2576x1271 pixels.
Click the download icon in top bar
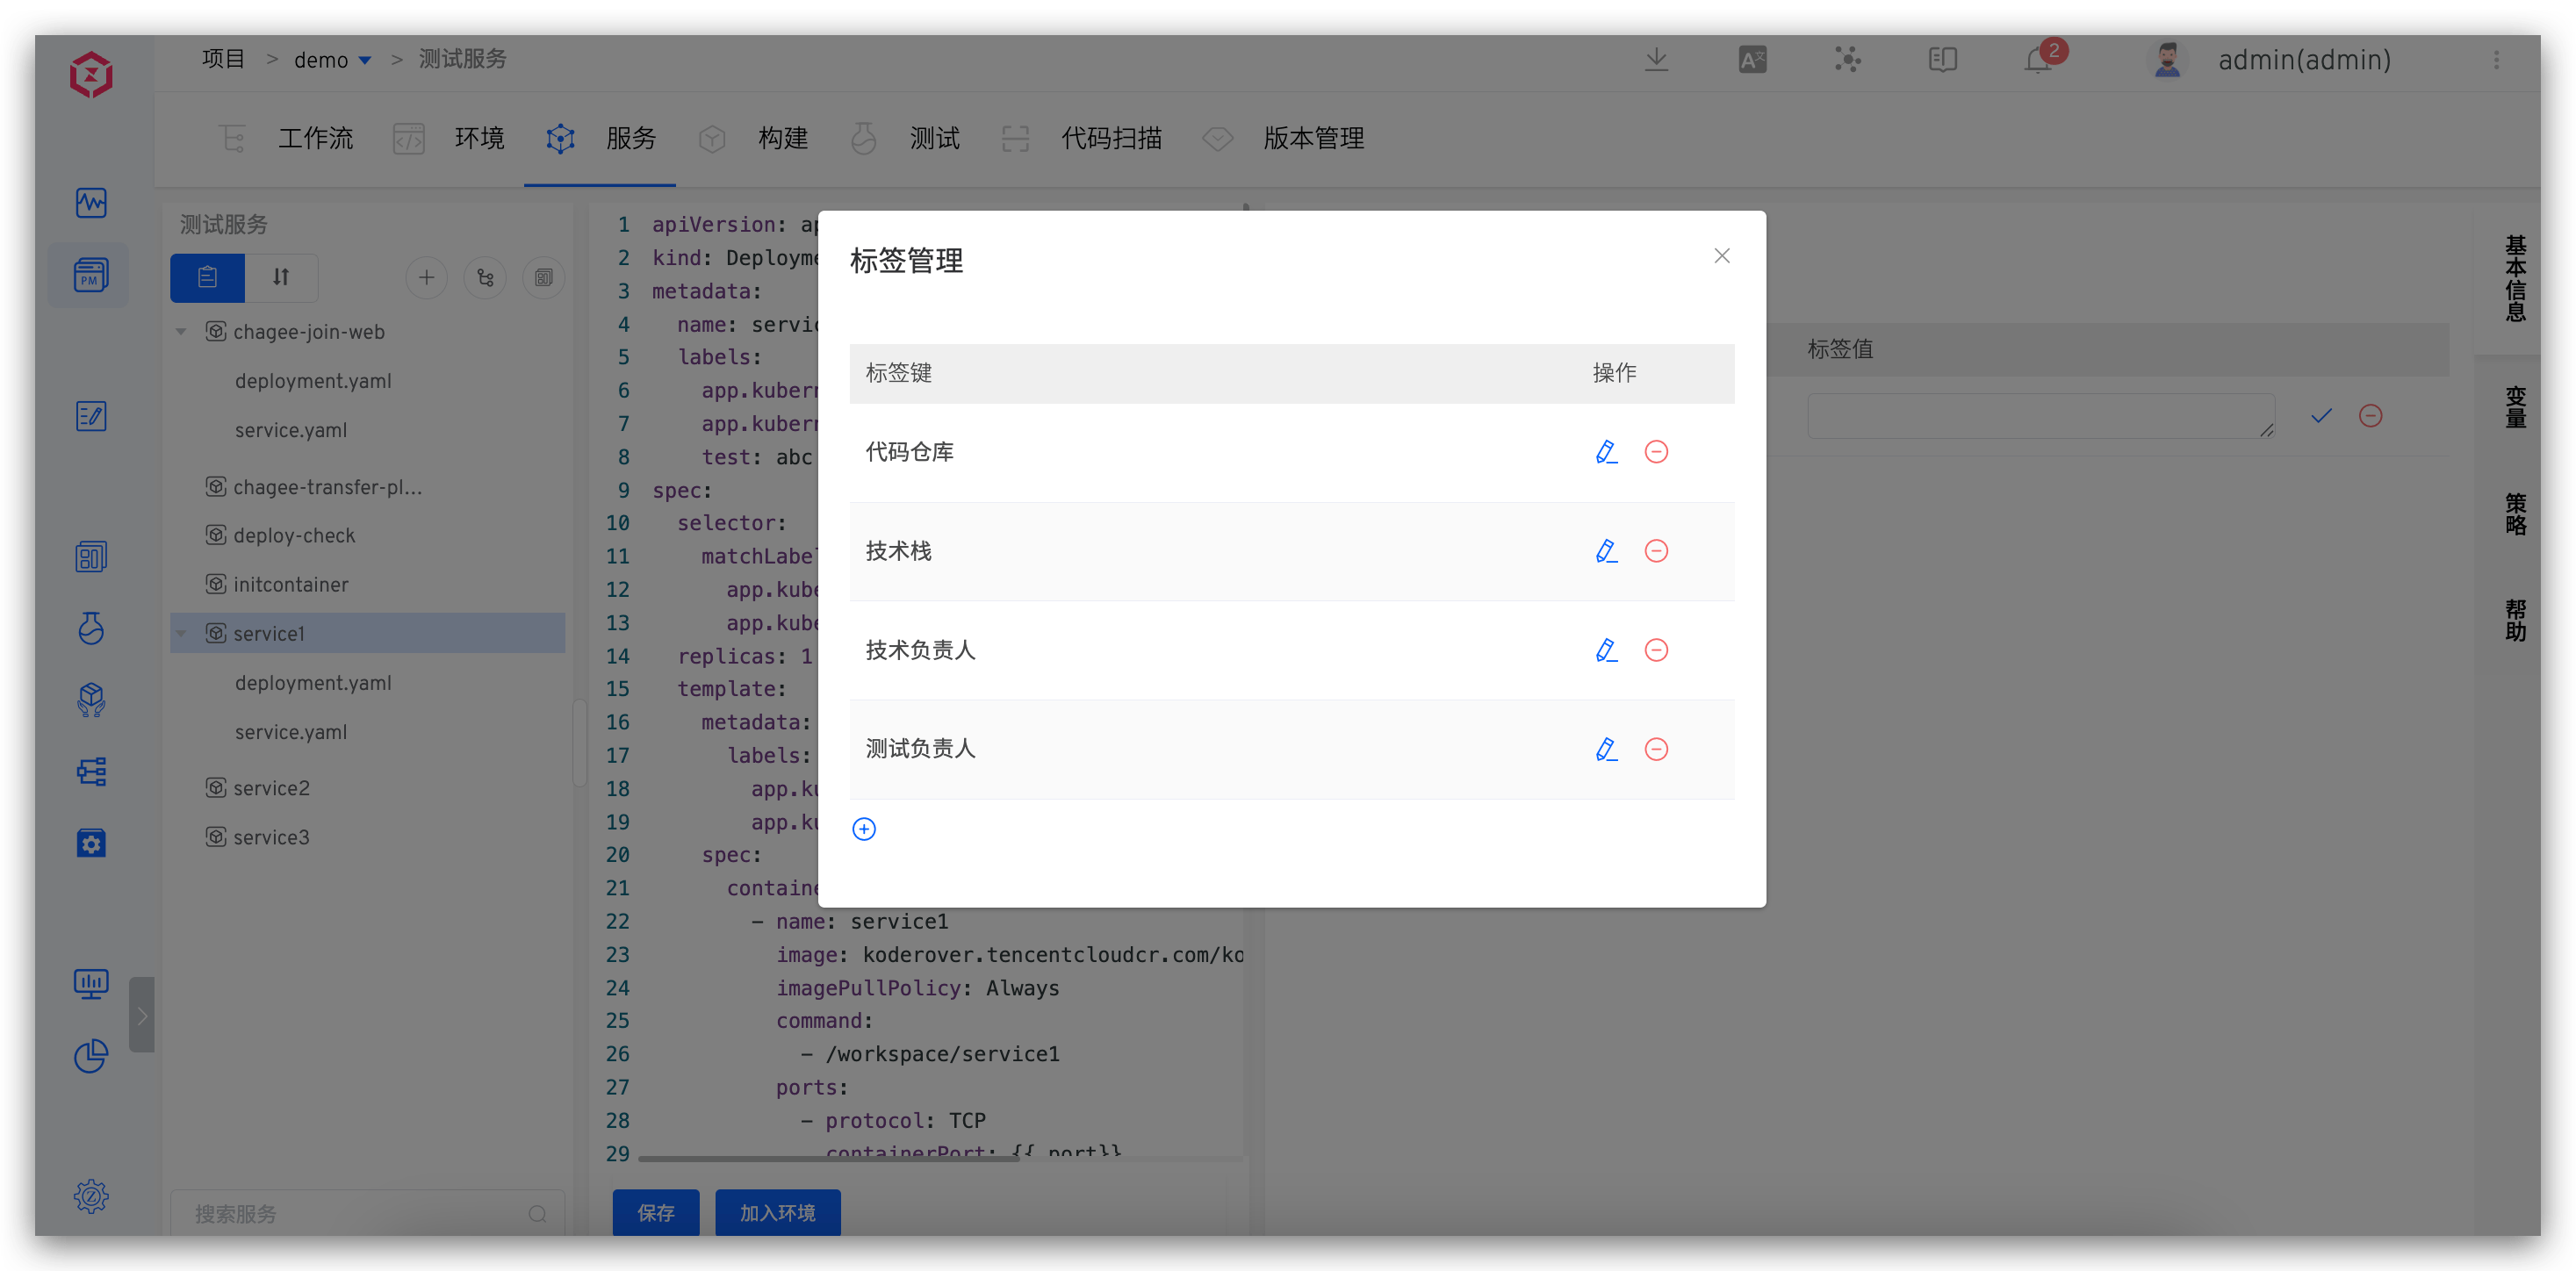(x=1656, y=60)
